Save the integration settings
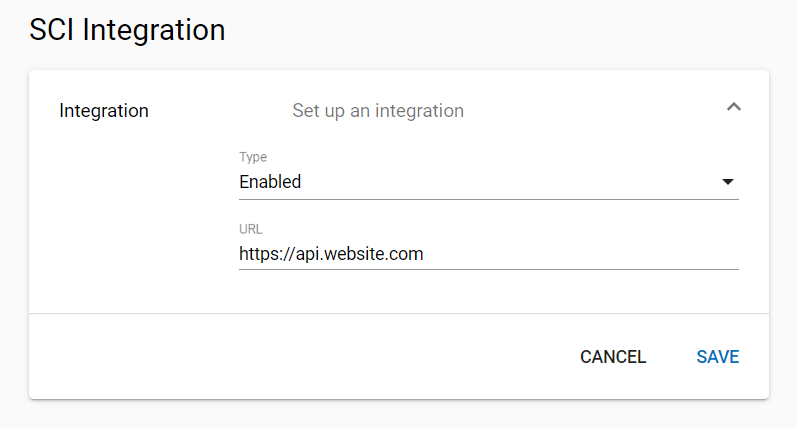Image resolution: width=797 pixels, height=428 pixels. [718, 357]
